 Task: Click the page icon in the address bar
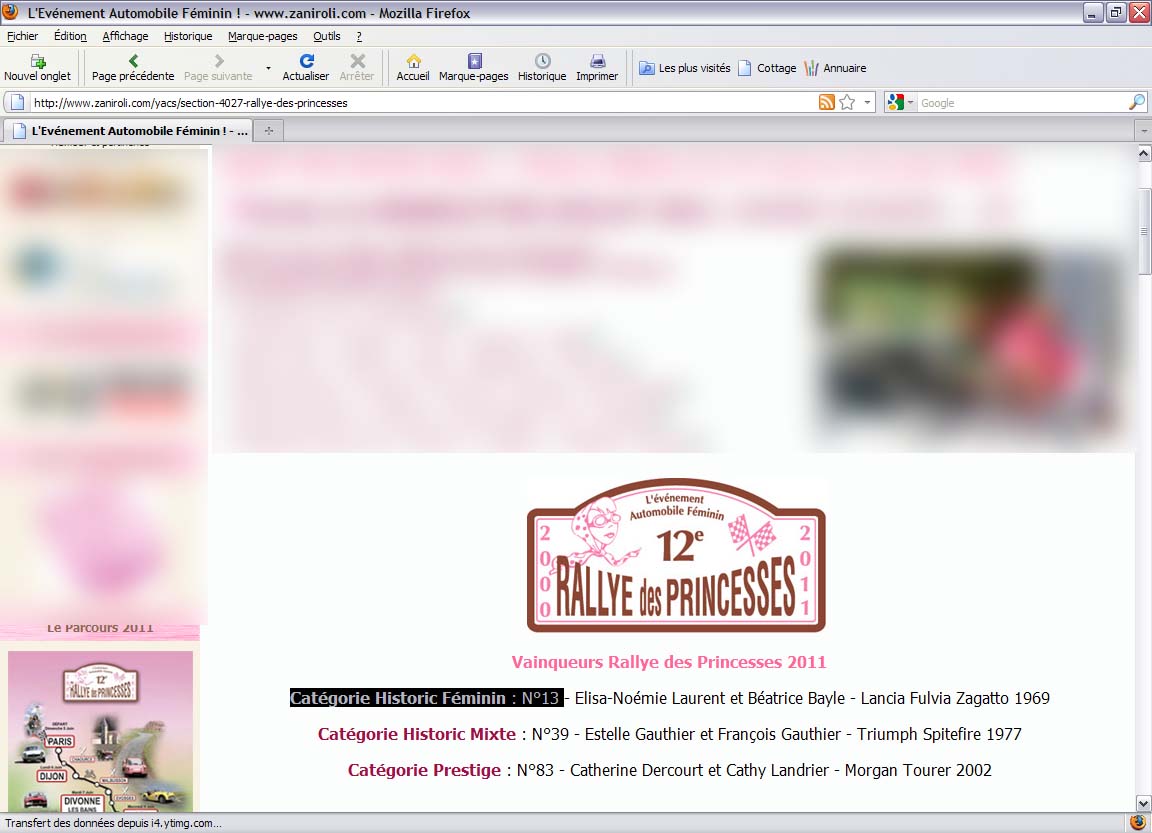tap(17, 103)
